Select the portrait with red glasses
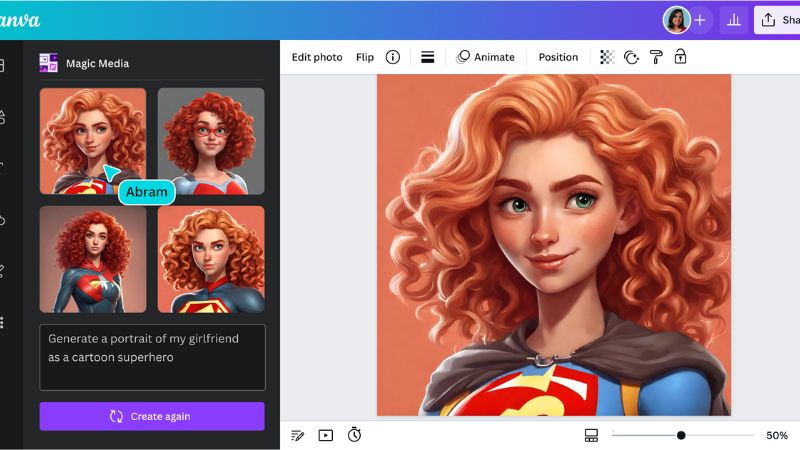 pos(211,141)
